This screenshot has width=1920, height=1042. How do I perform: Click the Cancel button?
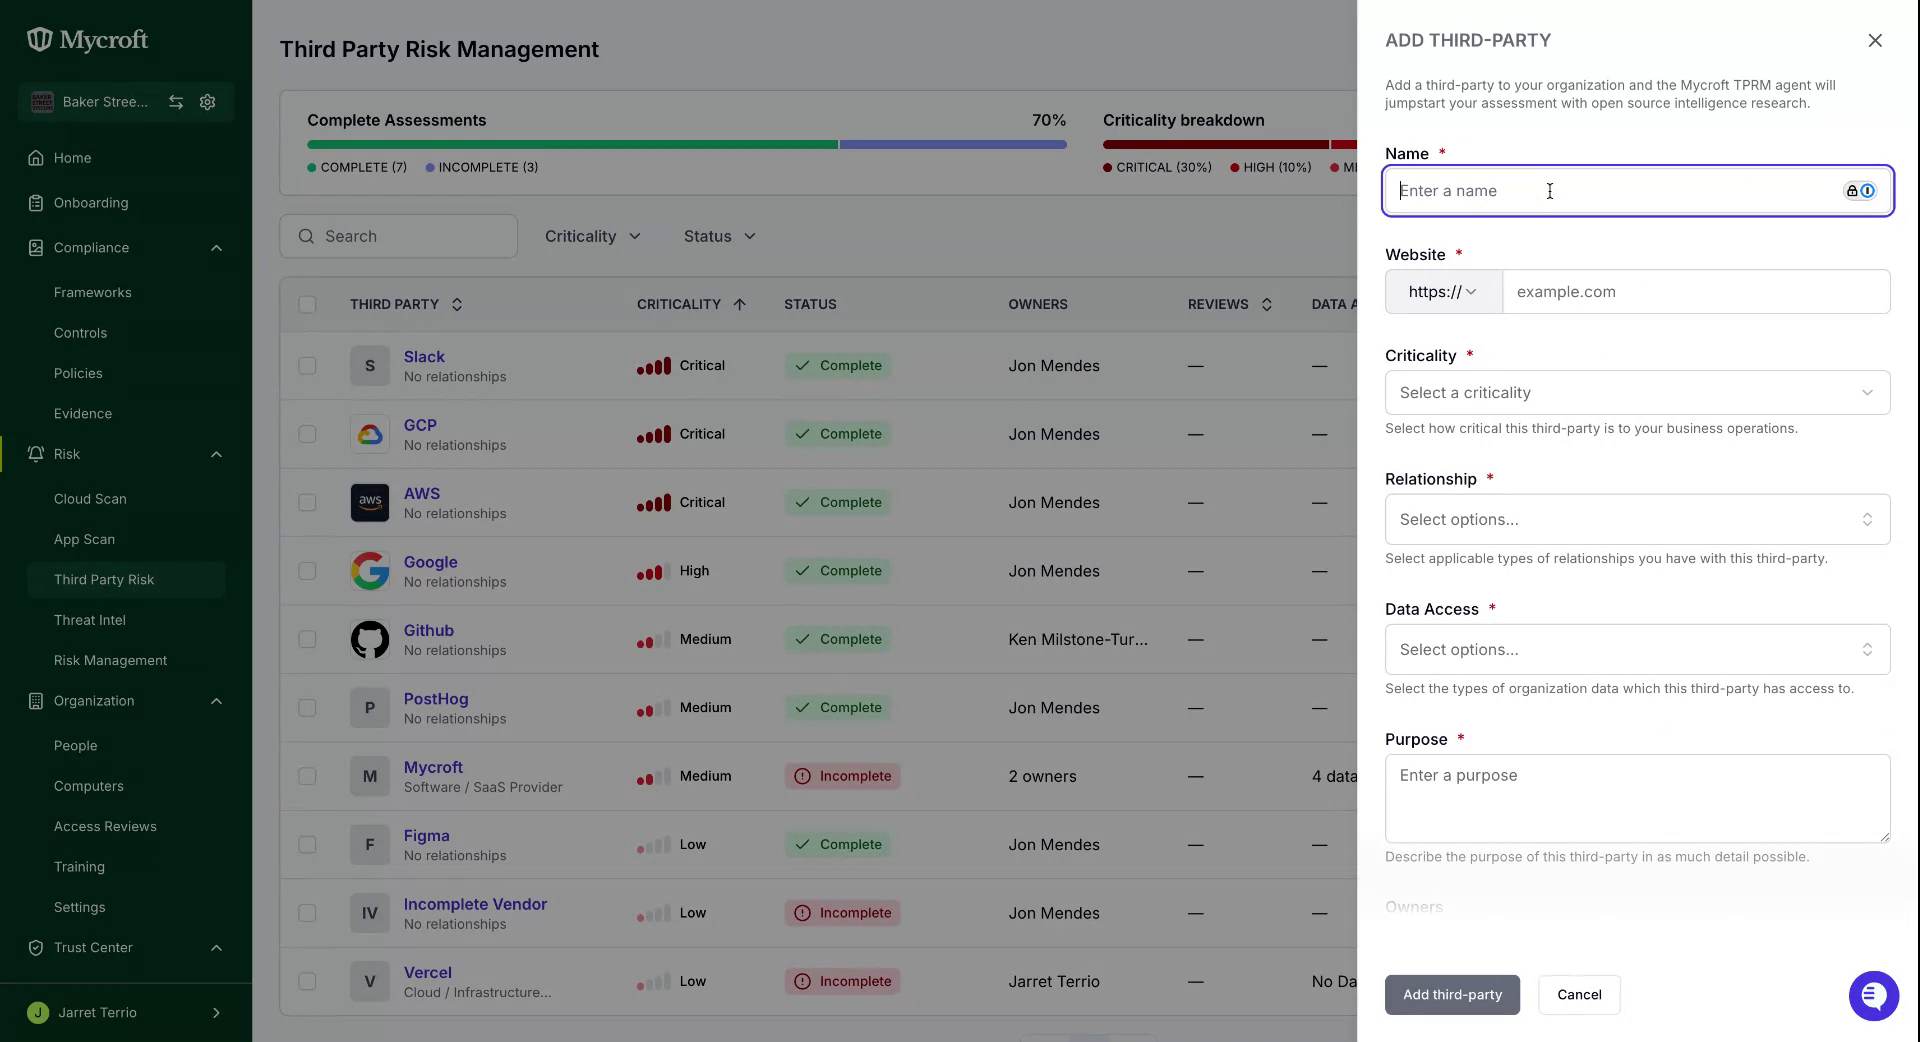click(1579, 995)
